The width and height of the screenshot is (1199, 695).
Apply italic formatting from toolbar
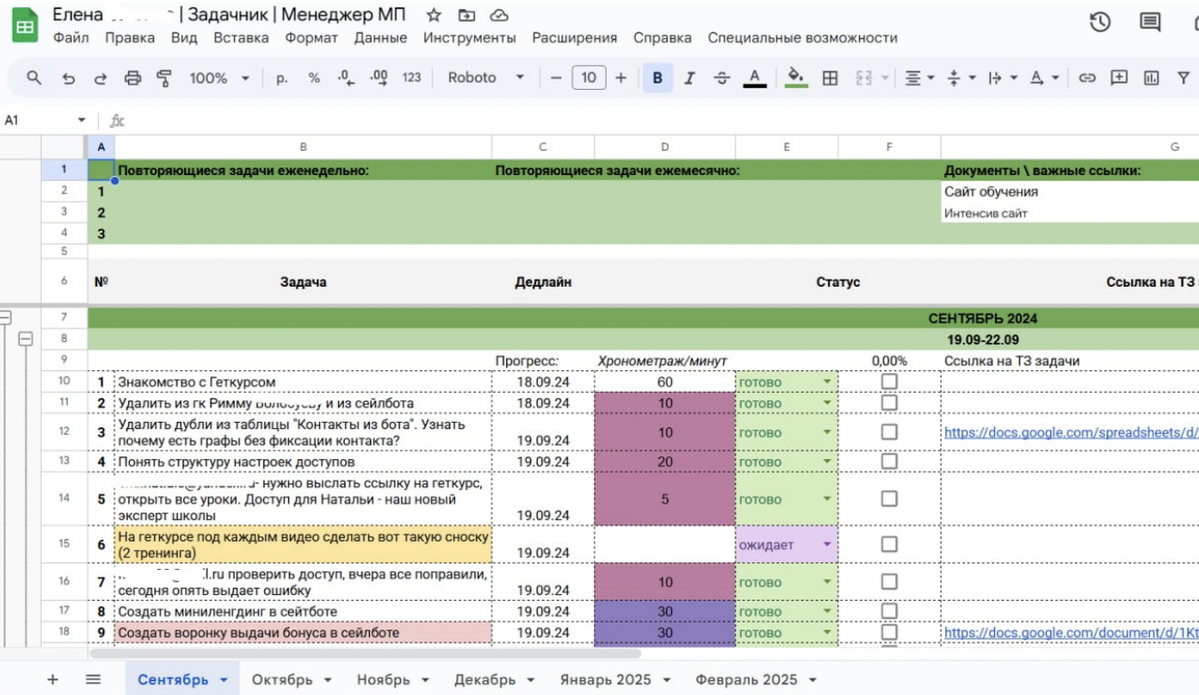tap(689, 78)
